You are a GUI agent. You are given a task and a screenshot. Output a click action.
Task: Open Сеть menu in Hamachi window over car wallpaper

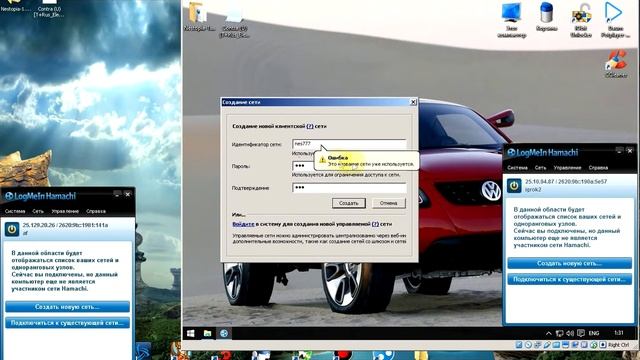[540, 168]
